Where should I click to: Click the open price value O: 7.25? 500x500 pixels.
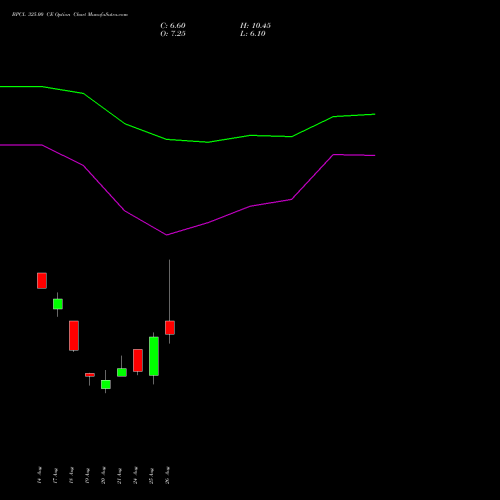point(173,34)
